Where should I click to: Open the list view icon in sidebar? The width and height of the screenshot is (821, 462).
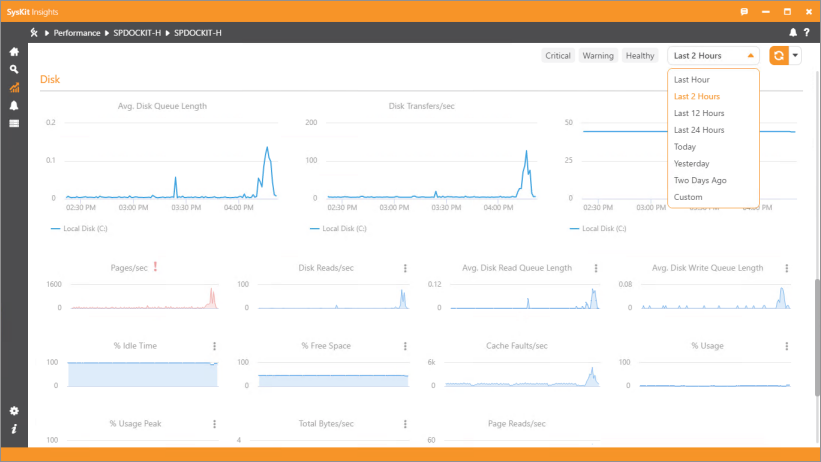[14, 124]
